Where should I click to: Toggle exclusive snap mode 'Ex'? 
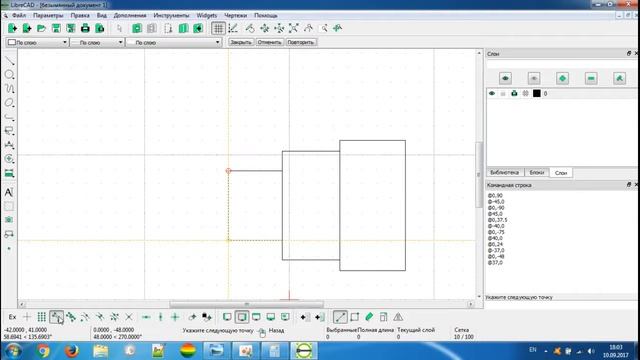[13, 317]
